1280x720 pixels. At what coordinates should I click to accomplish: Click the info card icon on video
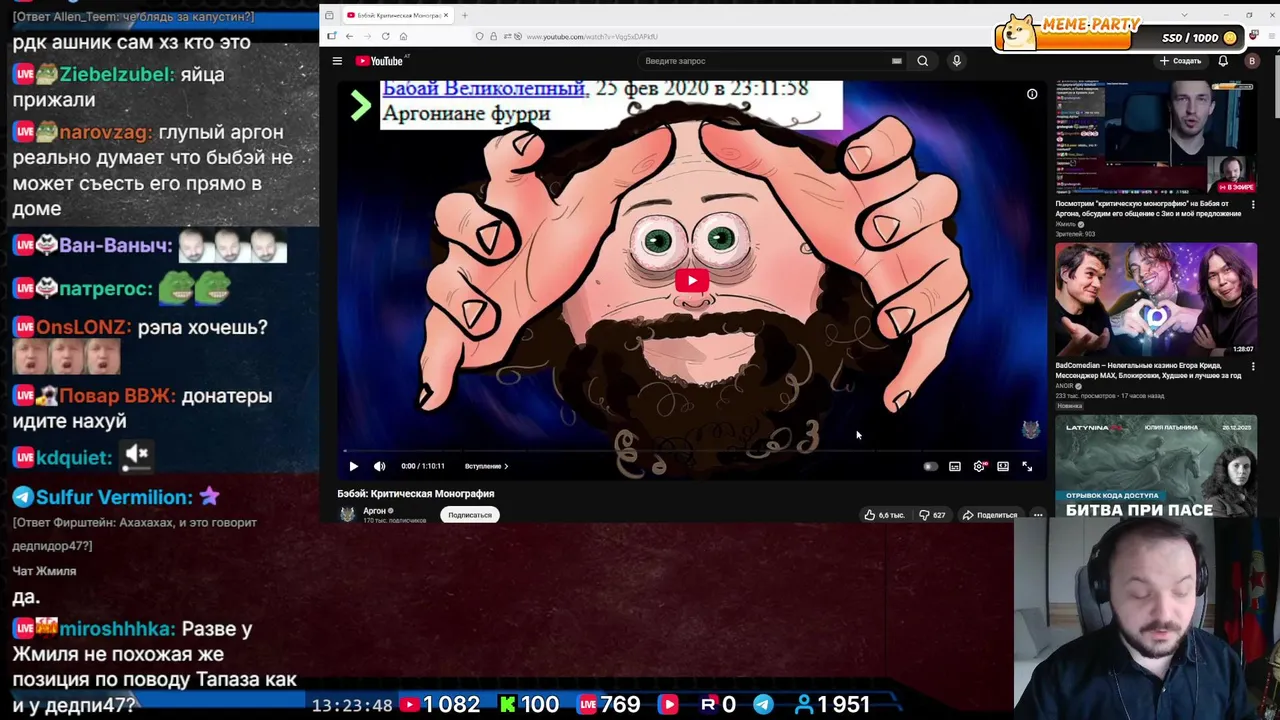pyautogui.click(x=1032, y=94)
